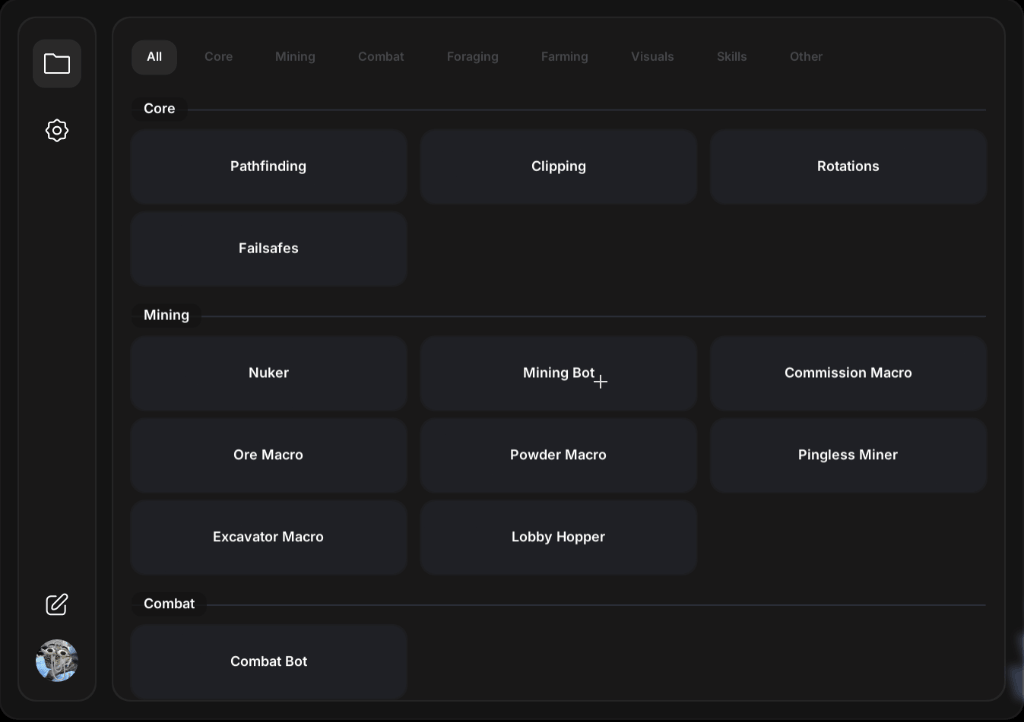Open the Foraging category tab
Viewport: 1024px width, 722px height.
click(472, 57)
